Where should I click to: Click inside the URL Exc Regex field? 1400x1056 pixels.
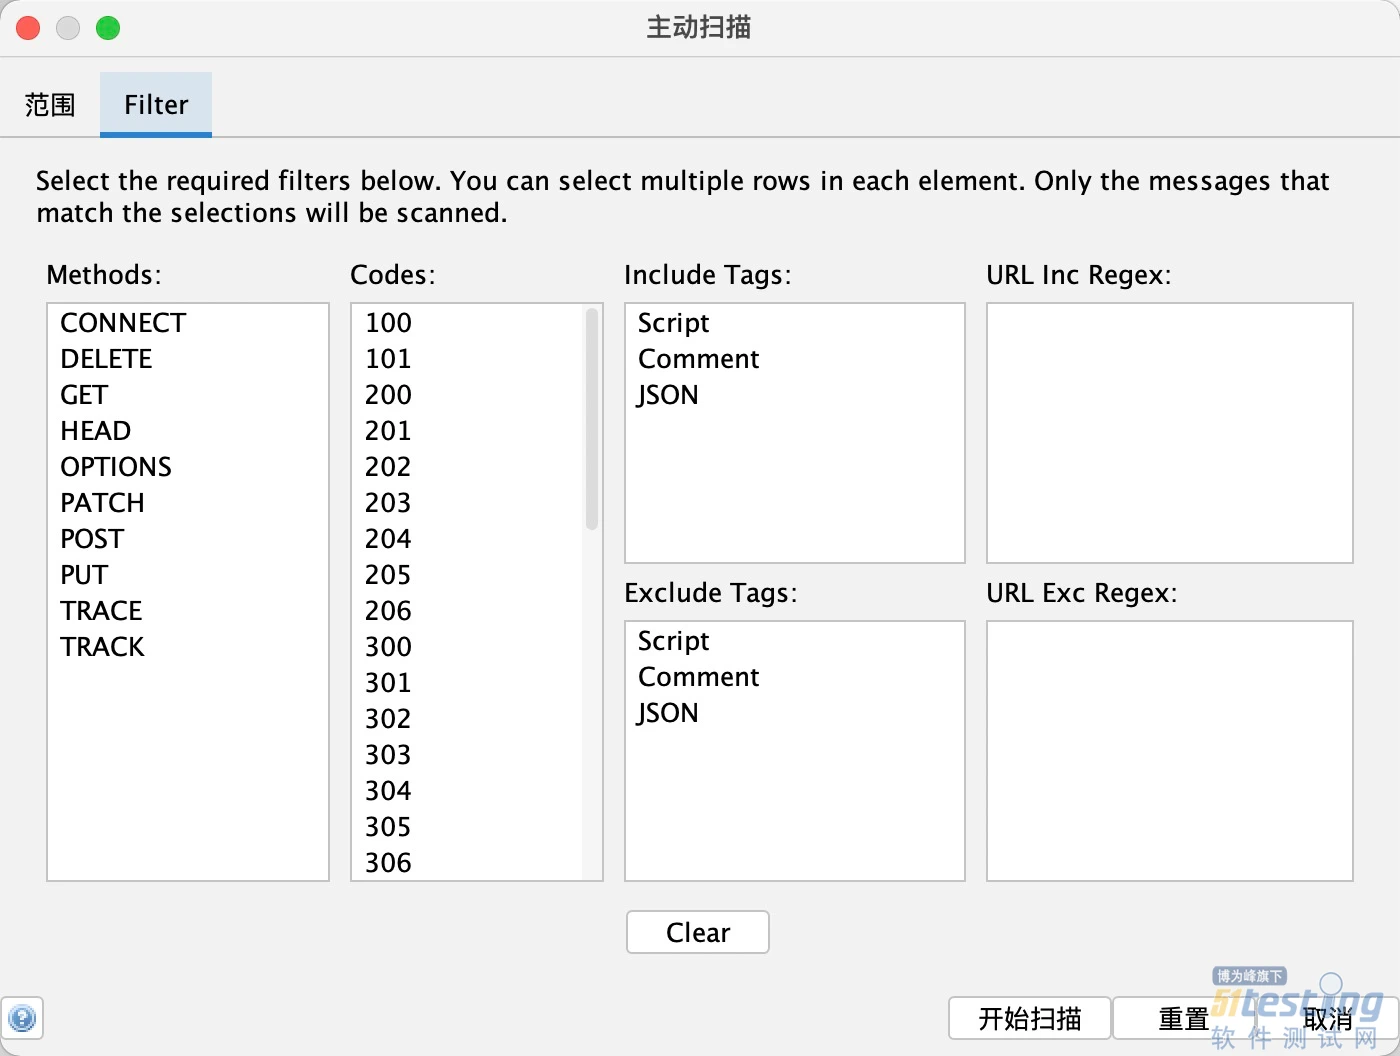point(1169,751)
